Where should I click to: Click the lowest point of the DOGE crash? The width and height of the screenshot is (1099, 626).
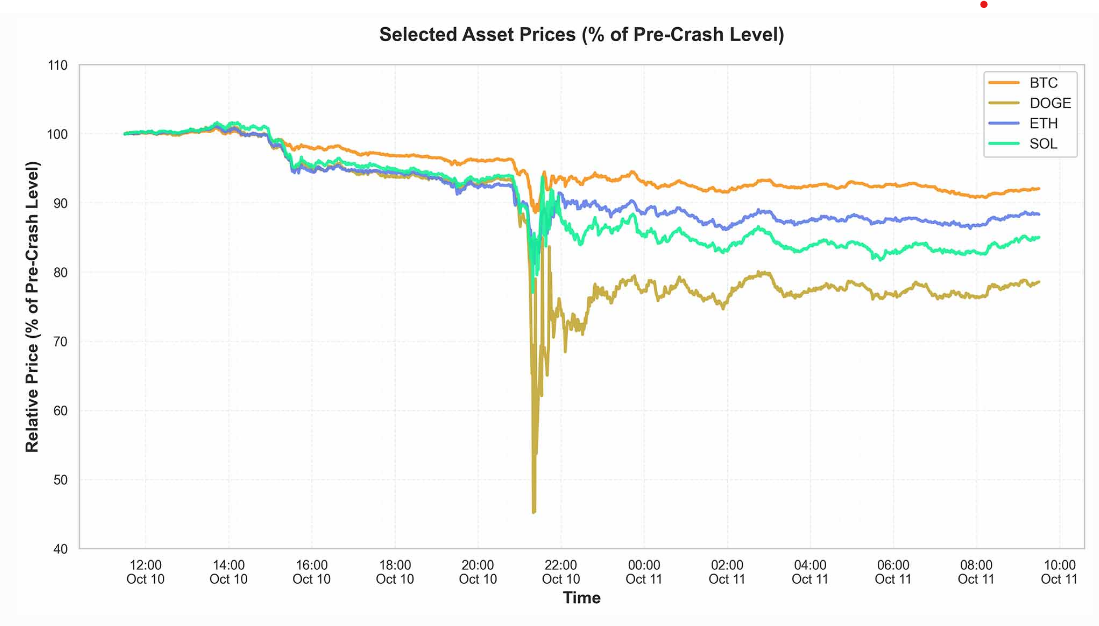tap(534, 512)
